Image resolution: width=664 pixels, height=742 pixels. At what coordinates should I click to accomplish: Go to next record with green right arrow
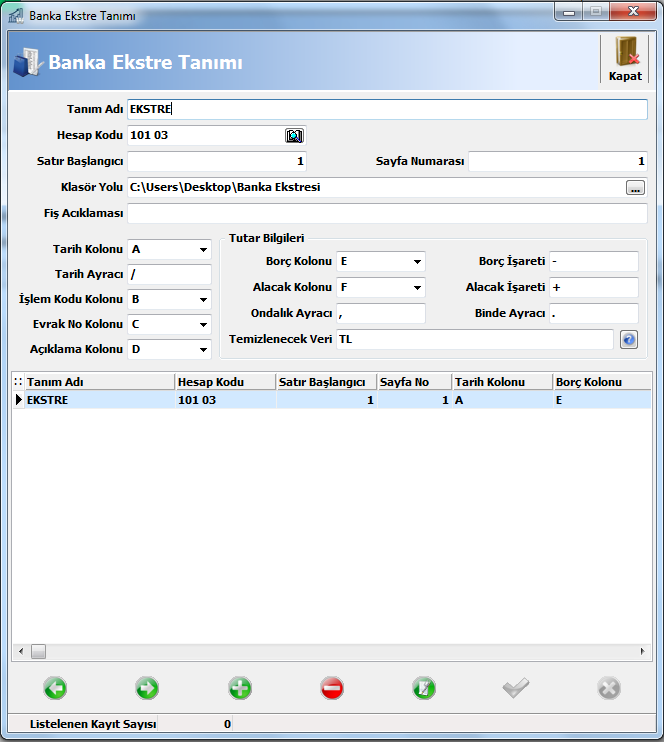pyautogui.click(x=147, y=688)
